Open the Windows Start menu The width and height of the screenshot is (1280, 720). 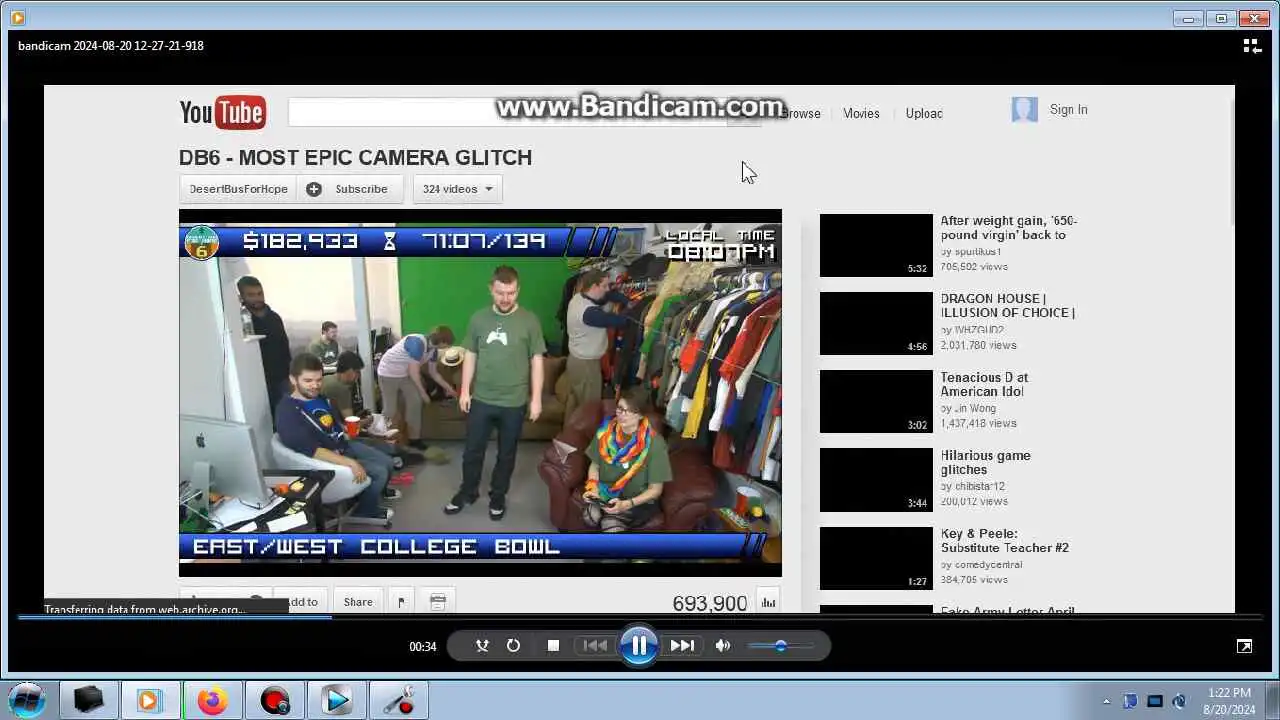(27, 700)
